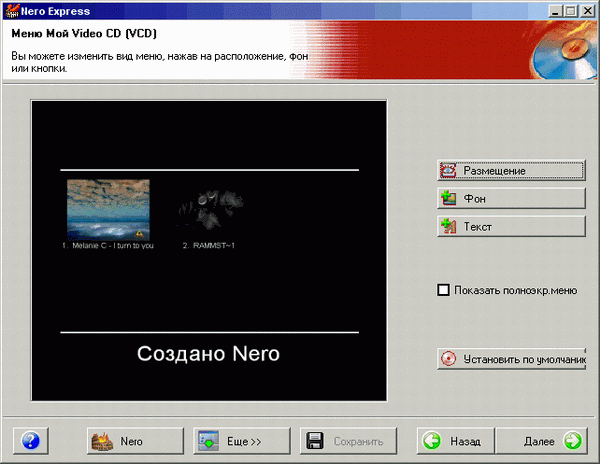Enable Показать полноэкр.меню checkbox

click(443, 290)
